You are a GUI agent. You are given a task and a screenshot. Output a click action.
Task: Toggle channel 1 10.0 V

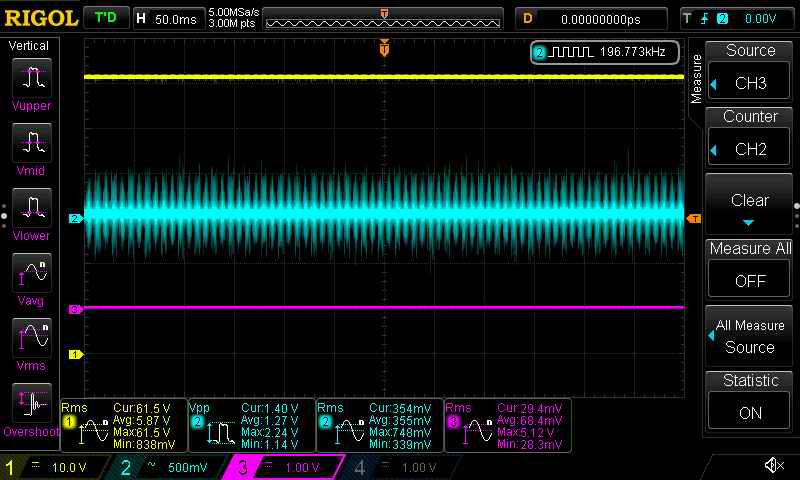point(54,467)
